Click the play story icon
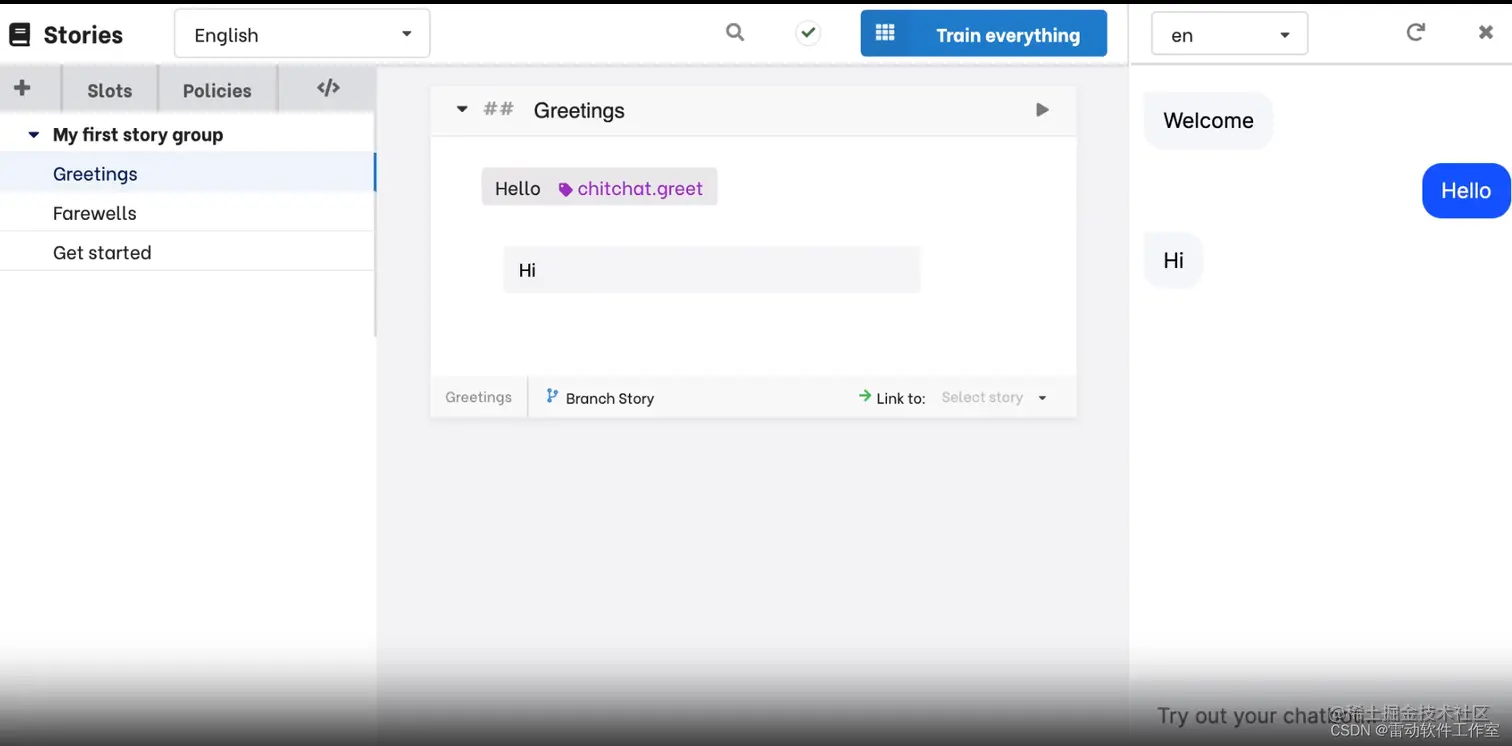1512x746 pixels. pos(1042,109)
